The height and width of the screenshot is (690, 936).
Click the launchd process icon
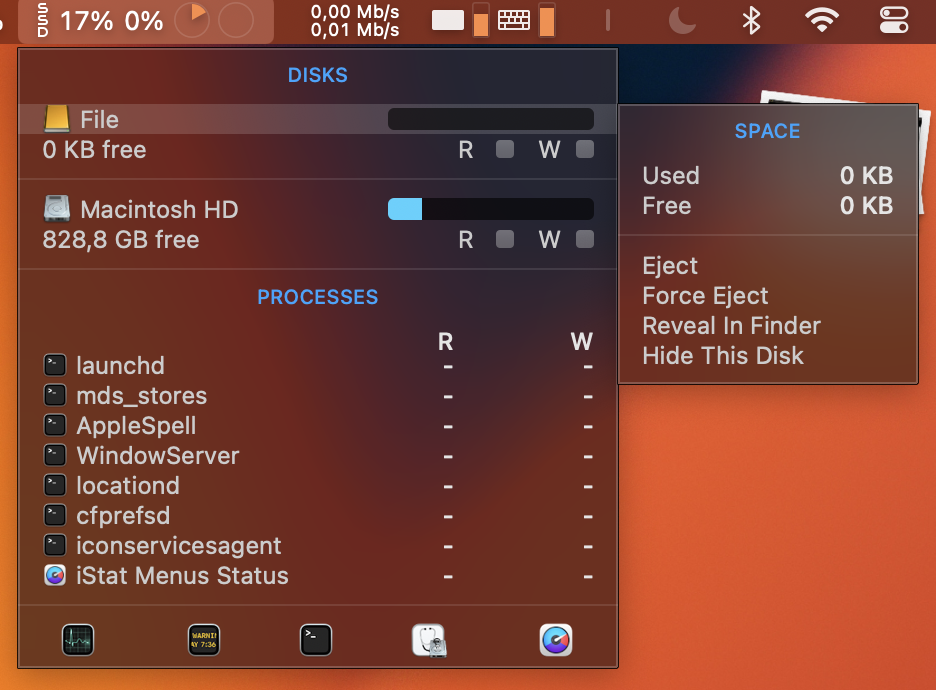tap(55, 365)
